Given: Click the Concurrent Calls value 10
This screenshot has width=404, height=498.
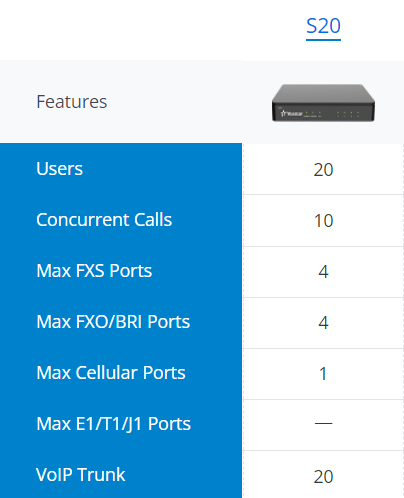Looking at the screenshot, I should (x=323, y=221).
